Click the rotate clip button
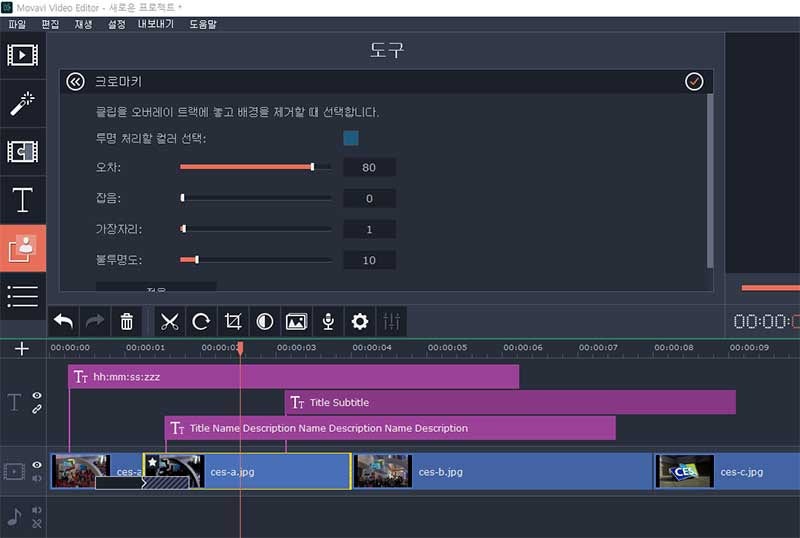Image resolution: width=800 pixels, height=538 pixels. point(201,322)
